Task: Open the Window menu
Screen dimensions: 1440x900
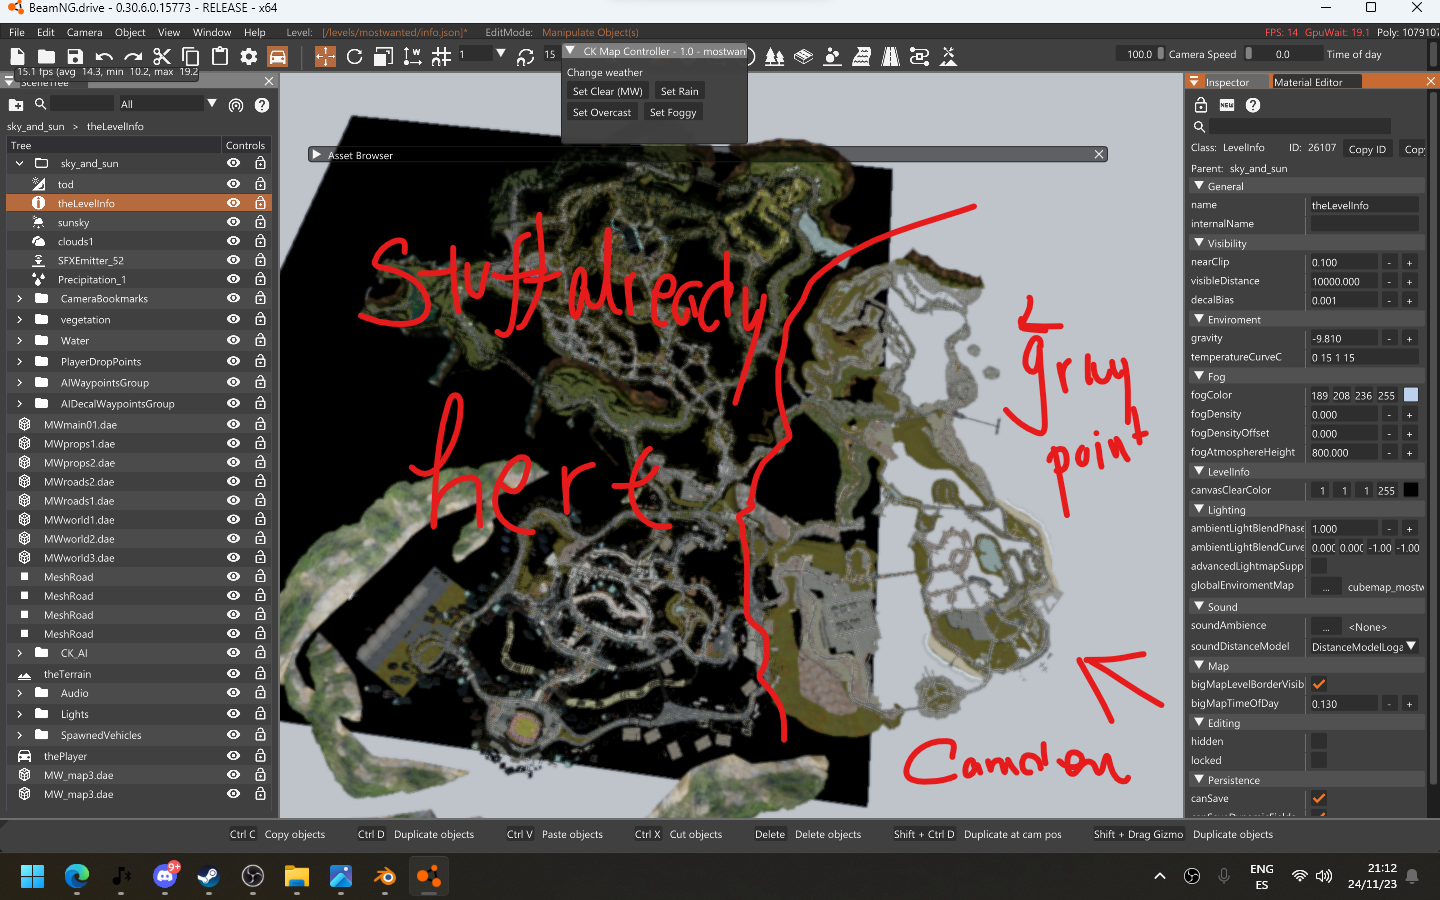Action: (x=212, y=33)
